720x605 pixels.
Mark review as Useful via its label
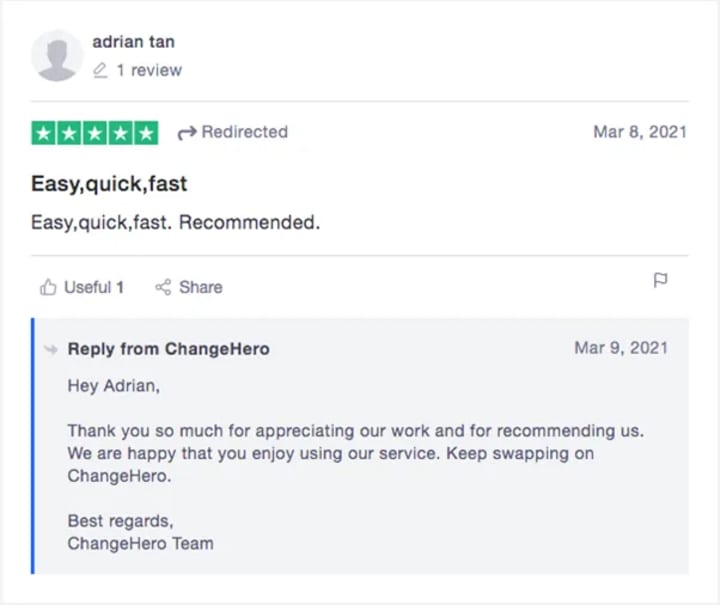click(94, 287)
